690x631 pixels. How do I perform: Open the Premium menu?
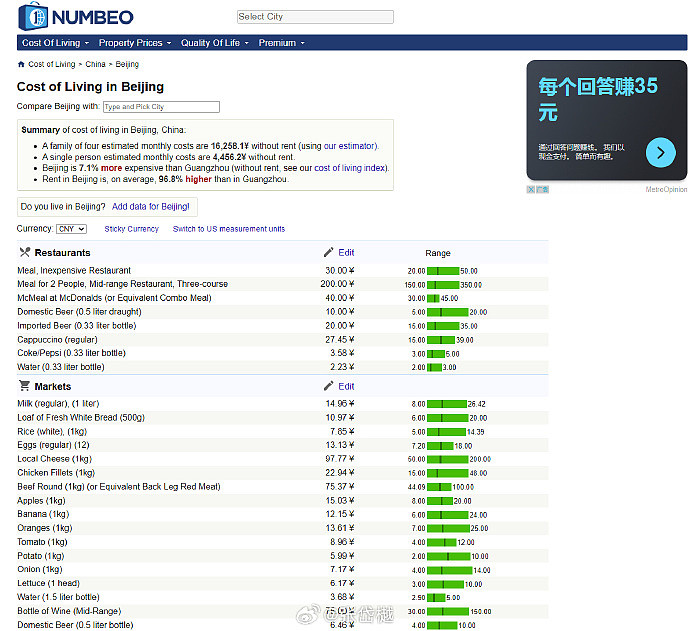281,43
